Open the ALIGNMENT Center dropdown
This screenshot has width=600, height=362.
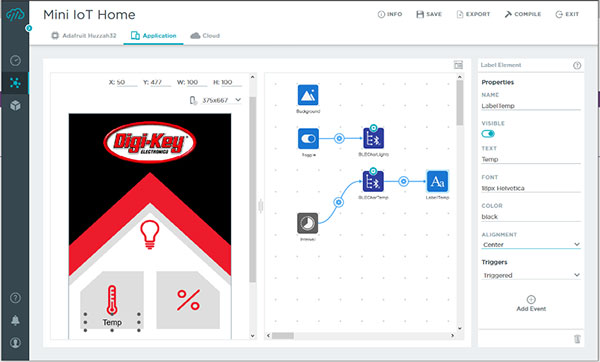(531, 245)
